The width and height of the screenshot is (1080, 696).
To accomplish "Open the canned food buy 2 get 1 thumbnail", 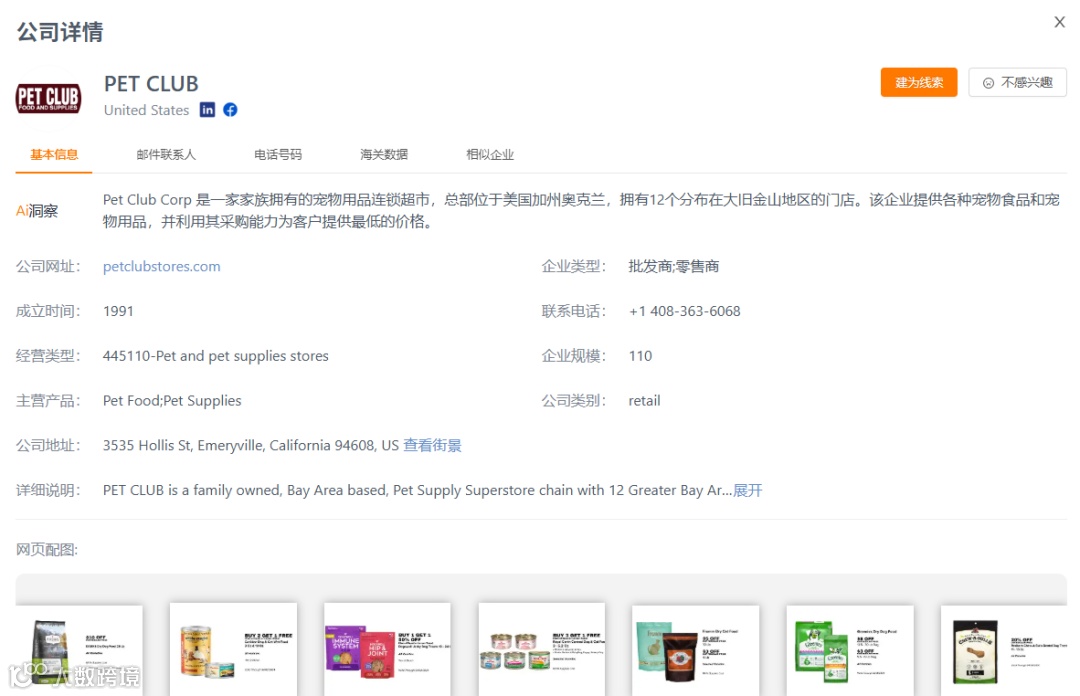I will 233,650.
